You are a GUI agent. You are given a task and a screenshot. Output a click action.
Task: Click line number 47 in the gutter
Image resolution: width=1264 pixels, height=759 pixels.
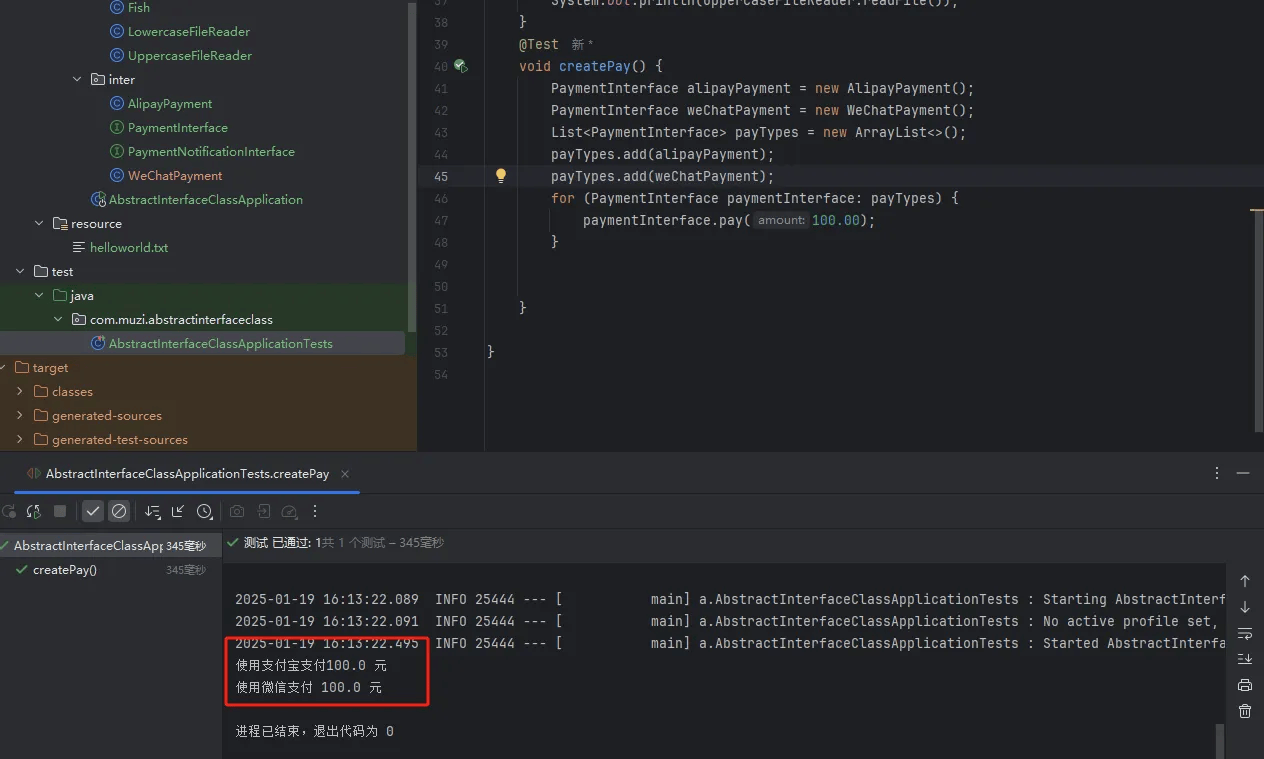(x=441, y=220)
